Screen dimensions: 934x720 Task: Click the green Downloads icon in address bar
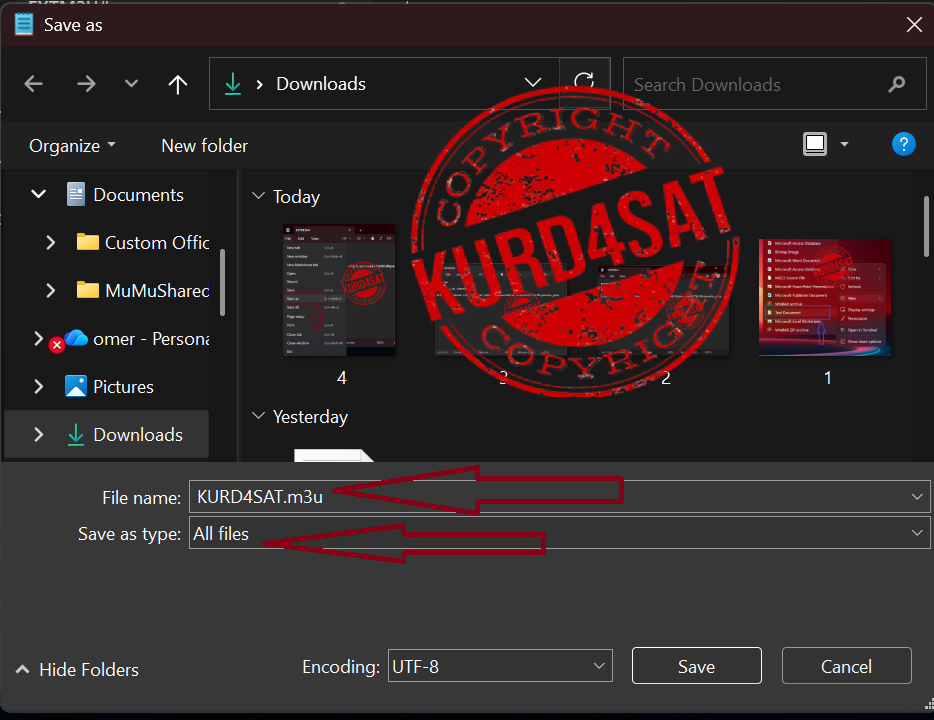[x=233, y=84]
